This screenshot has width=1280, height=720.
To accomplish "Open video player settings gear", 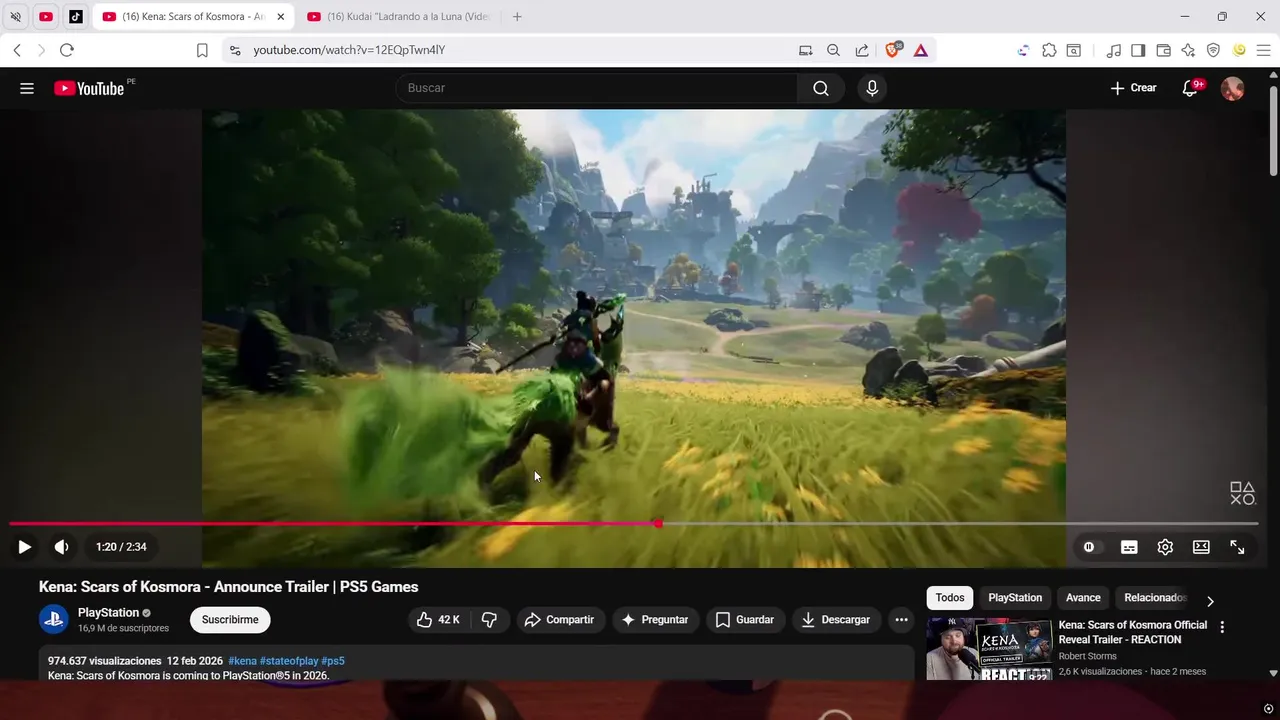I will 1165,547.
